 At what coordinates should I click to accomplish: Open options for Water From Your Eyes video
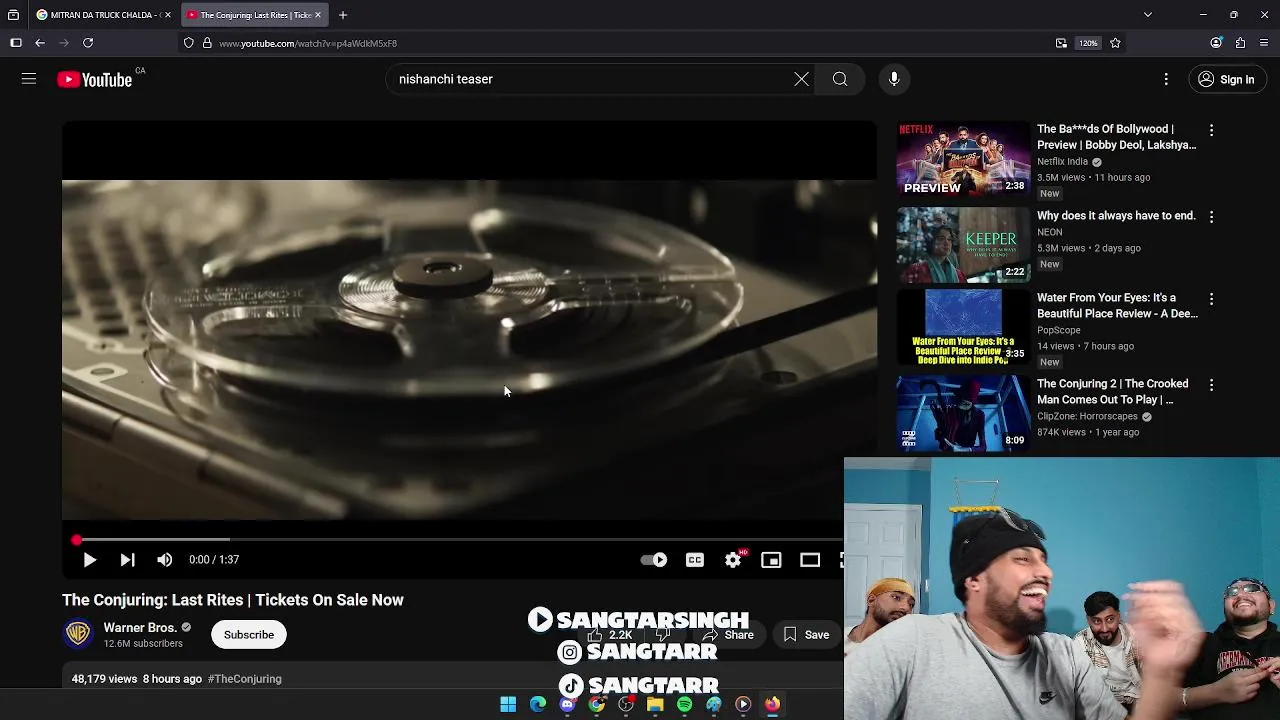click(x=1211, y=298)
